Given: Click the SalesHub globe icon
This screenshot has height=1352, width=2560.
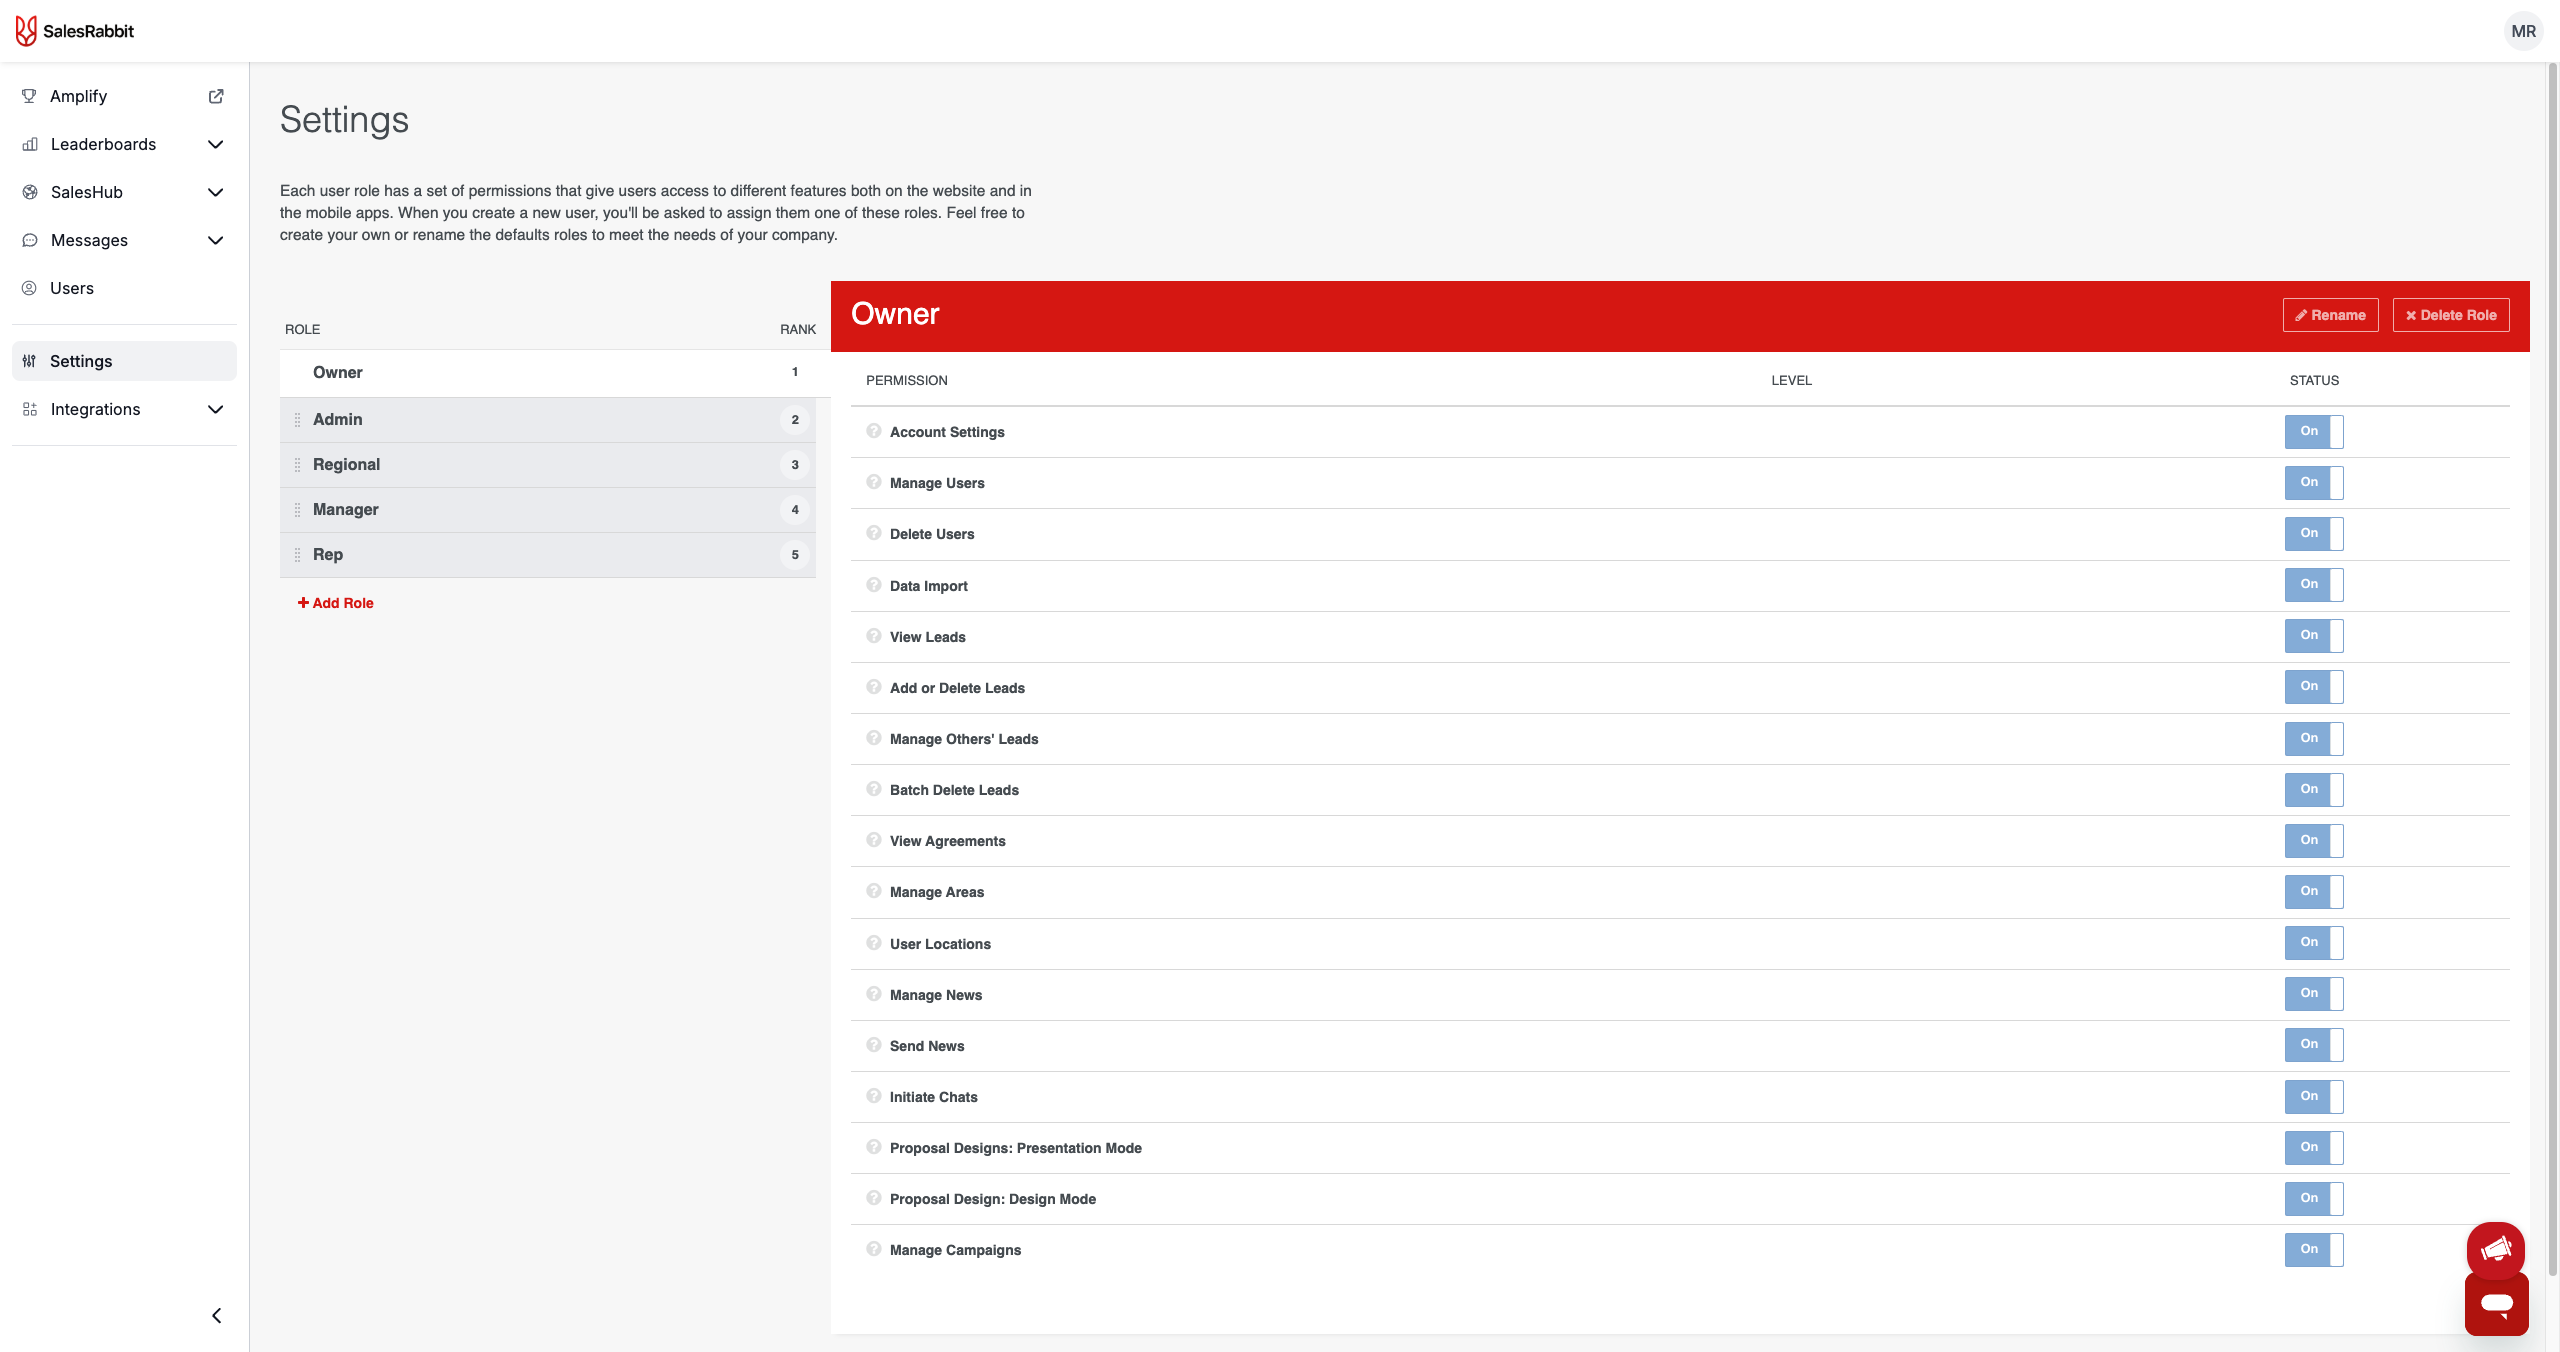Looking at the screenshot, I should pos(30,192).
